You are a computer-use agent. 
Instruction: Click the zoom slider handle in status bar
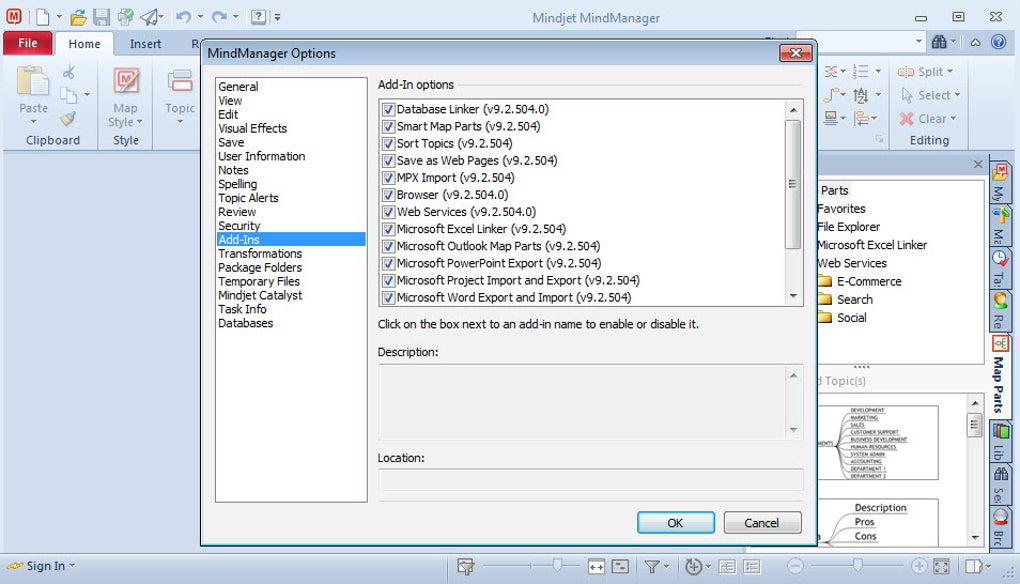[x=858, y=565]
